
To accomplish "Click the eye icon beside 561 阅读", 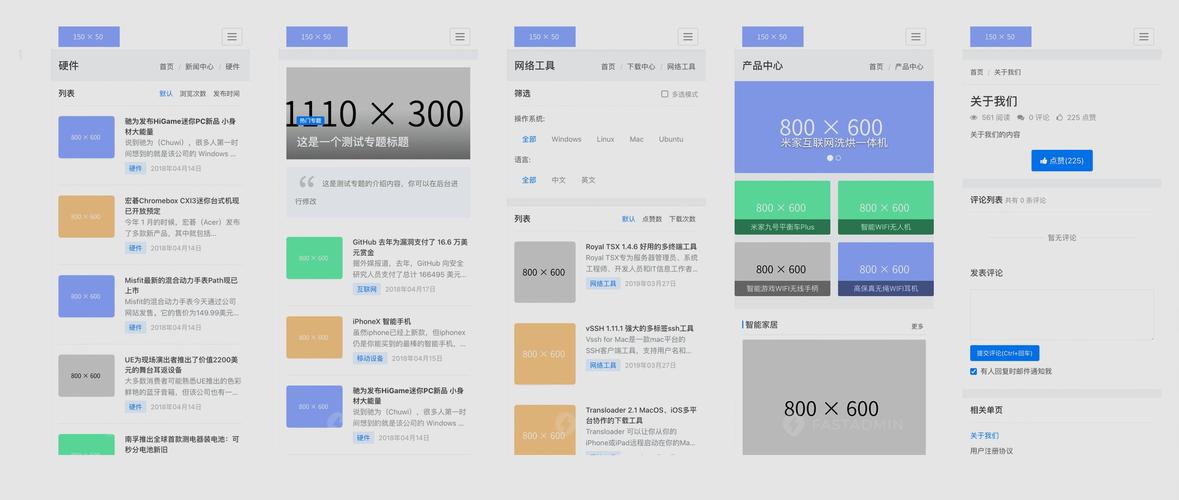I will pos(974,118).
